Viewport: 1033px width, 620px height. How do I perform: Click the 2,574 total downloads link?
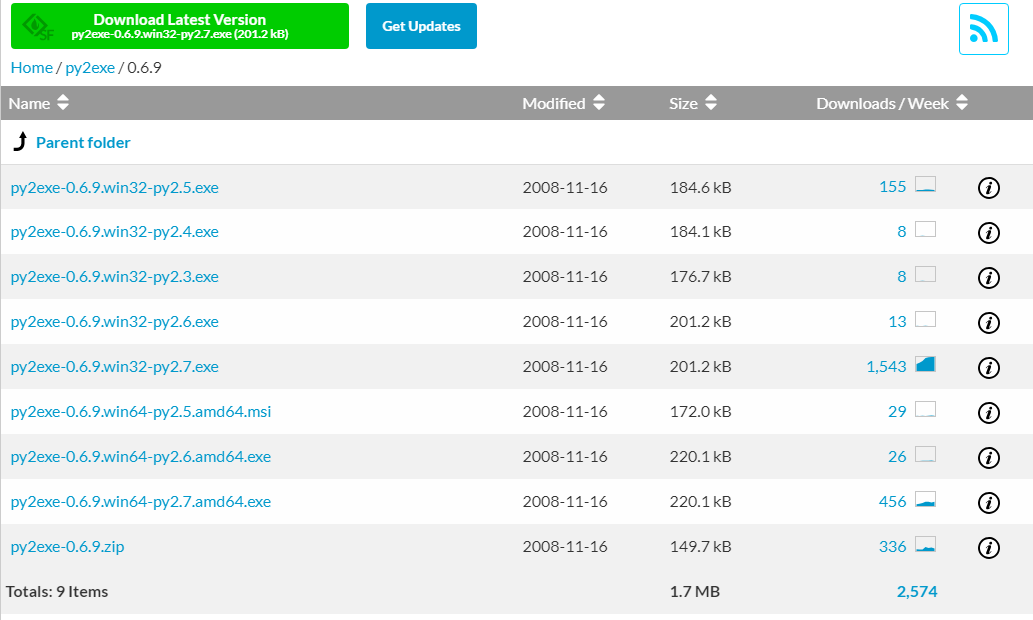(917, 592)
